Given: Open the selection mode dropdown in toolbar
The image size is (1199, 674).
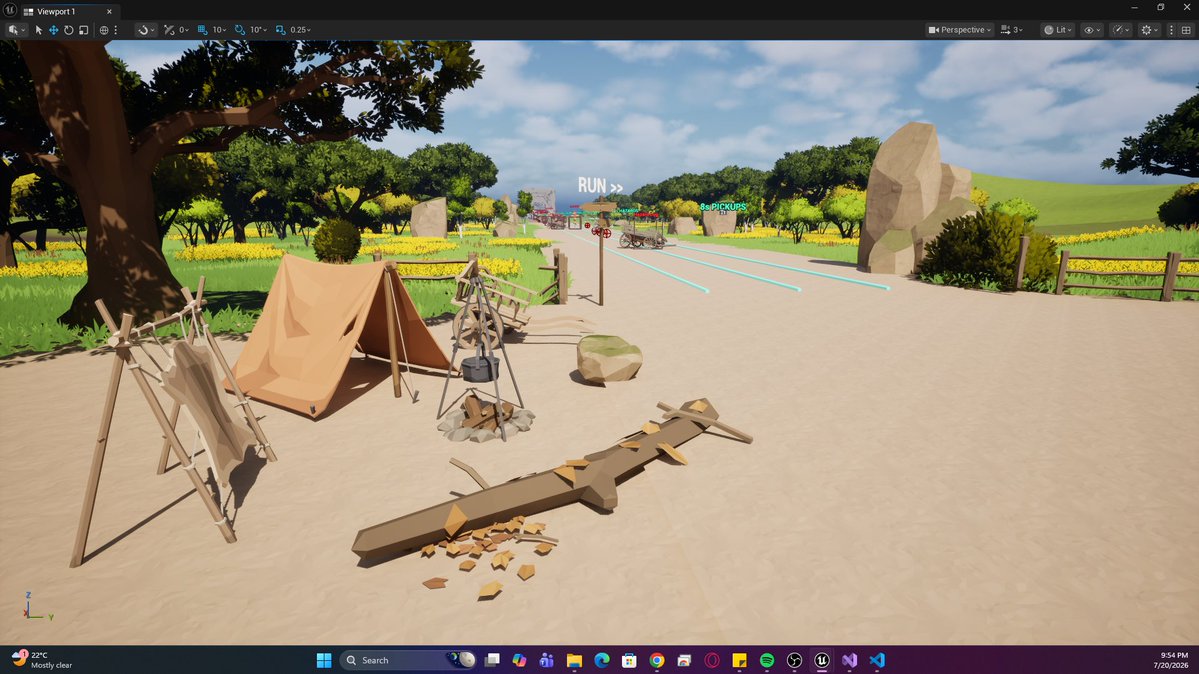Looking at the screenshot, I should click(16, 30).
